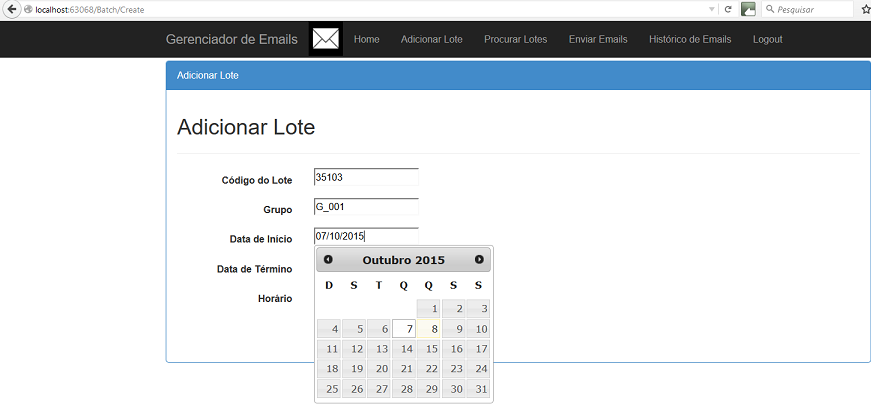Click into the Grupo text field

[x=366, y=207]
